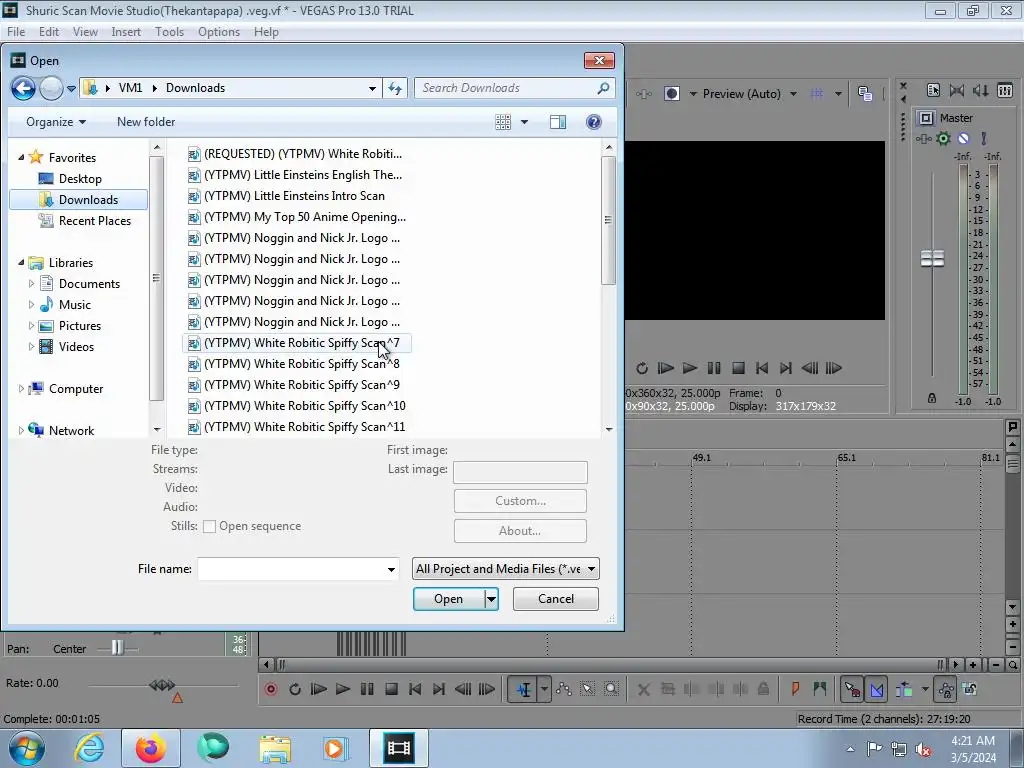
Task: Open the Options menu
Action: (x=219, y=31)
